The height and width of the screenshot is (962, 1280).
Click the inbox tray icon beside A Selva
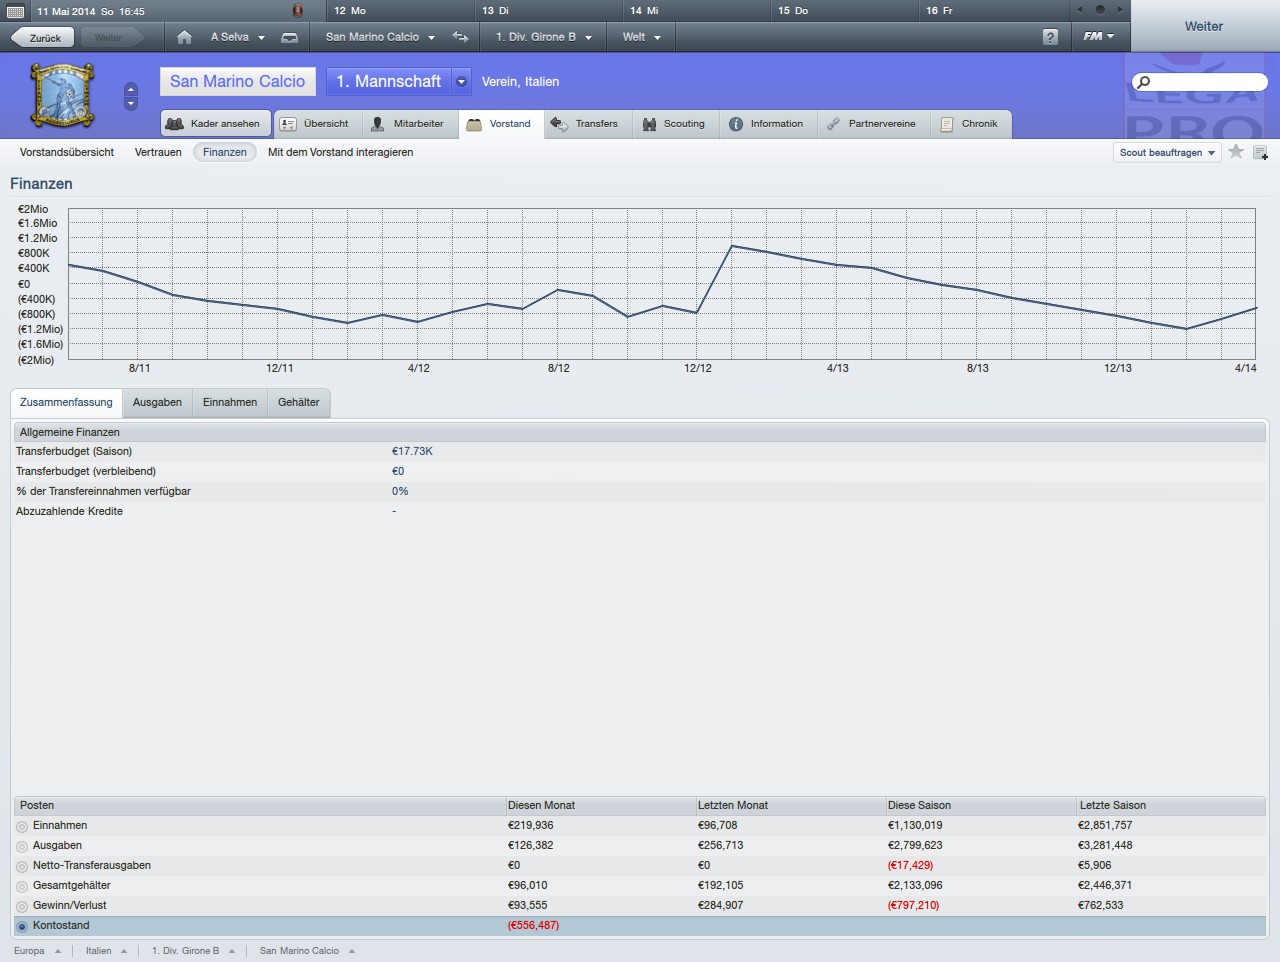(x=289, y=37)
